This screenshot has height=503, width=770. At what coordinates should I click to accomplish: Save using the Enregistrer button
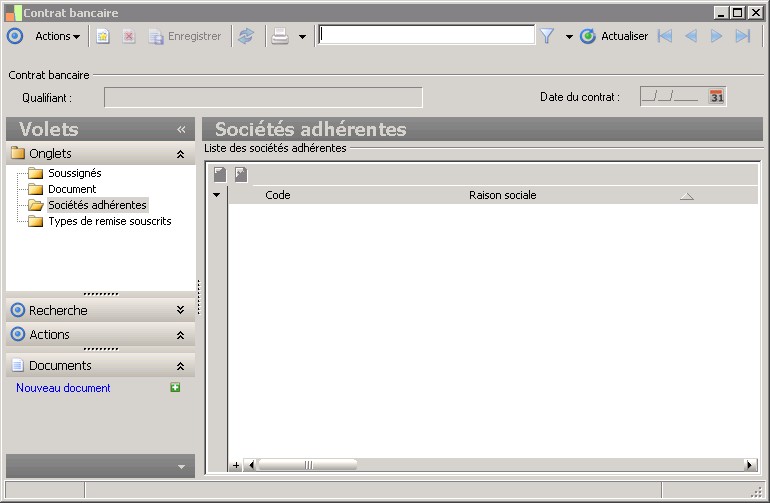[185, 36]
